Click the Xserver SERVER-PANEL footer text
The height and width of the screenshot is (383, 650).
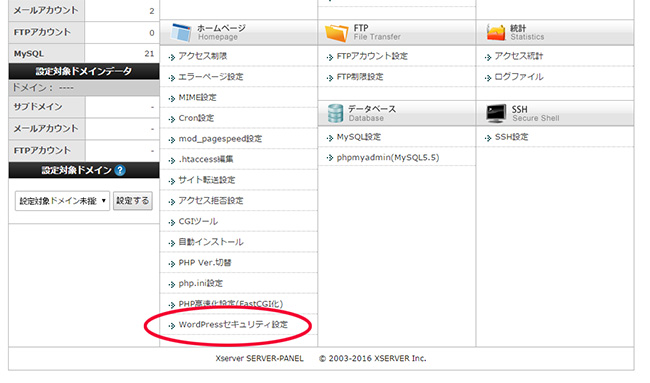260,359
